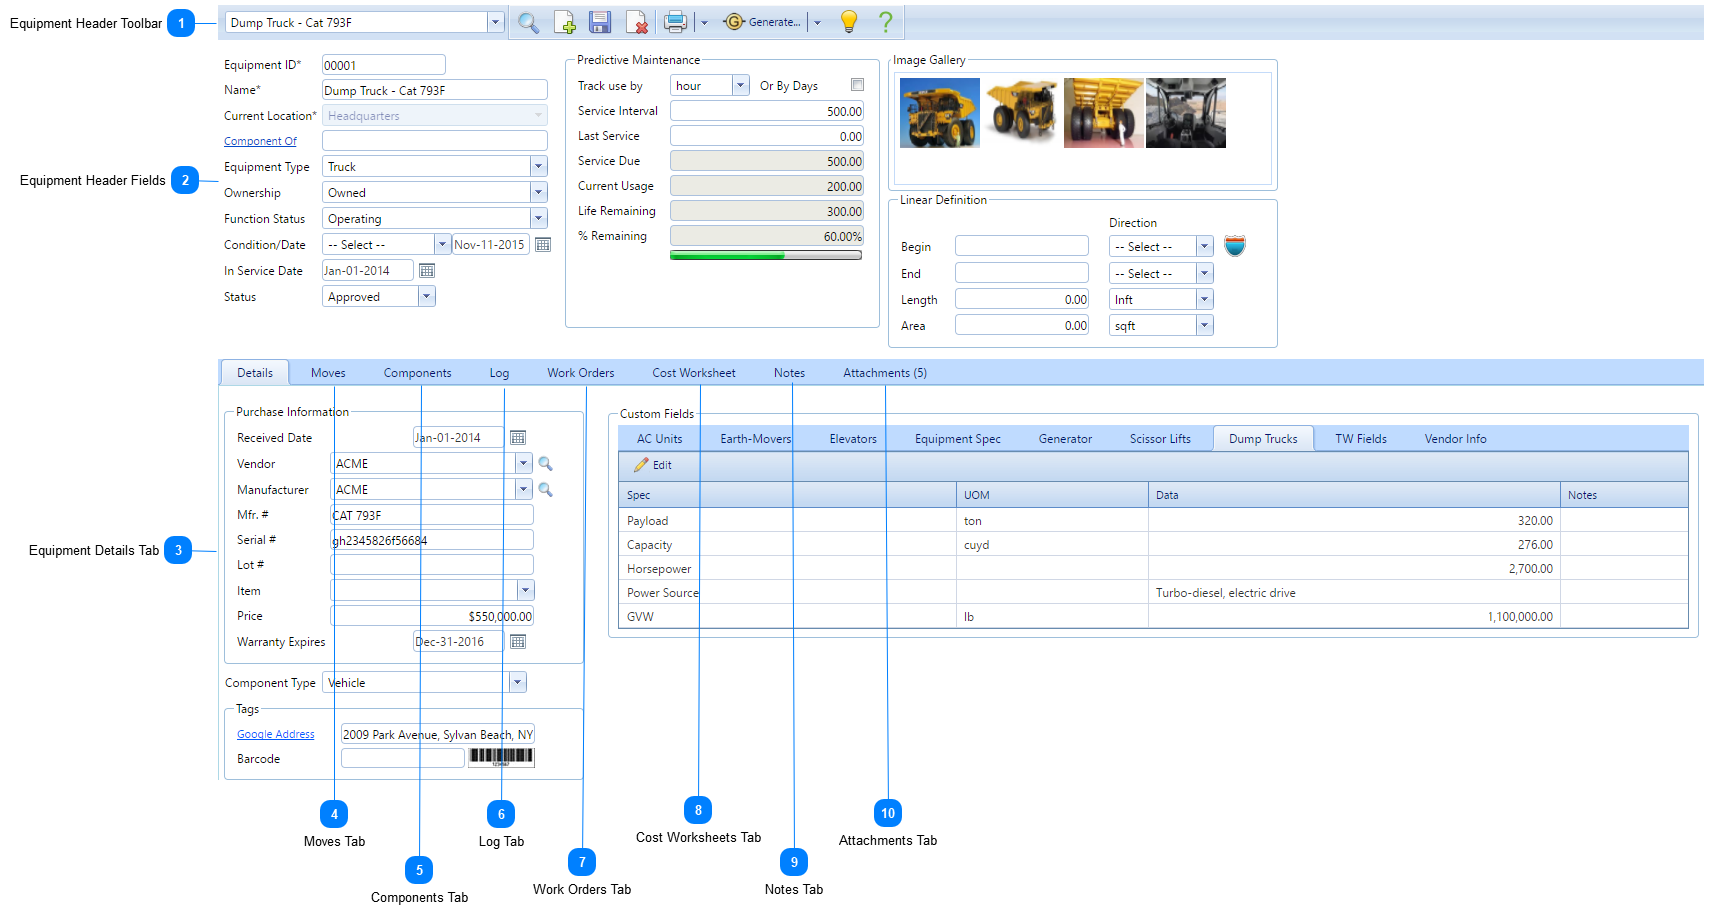Open help with the question mark icon

[885, 22]
